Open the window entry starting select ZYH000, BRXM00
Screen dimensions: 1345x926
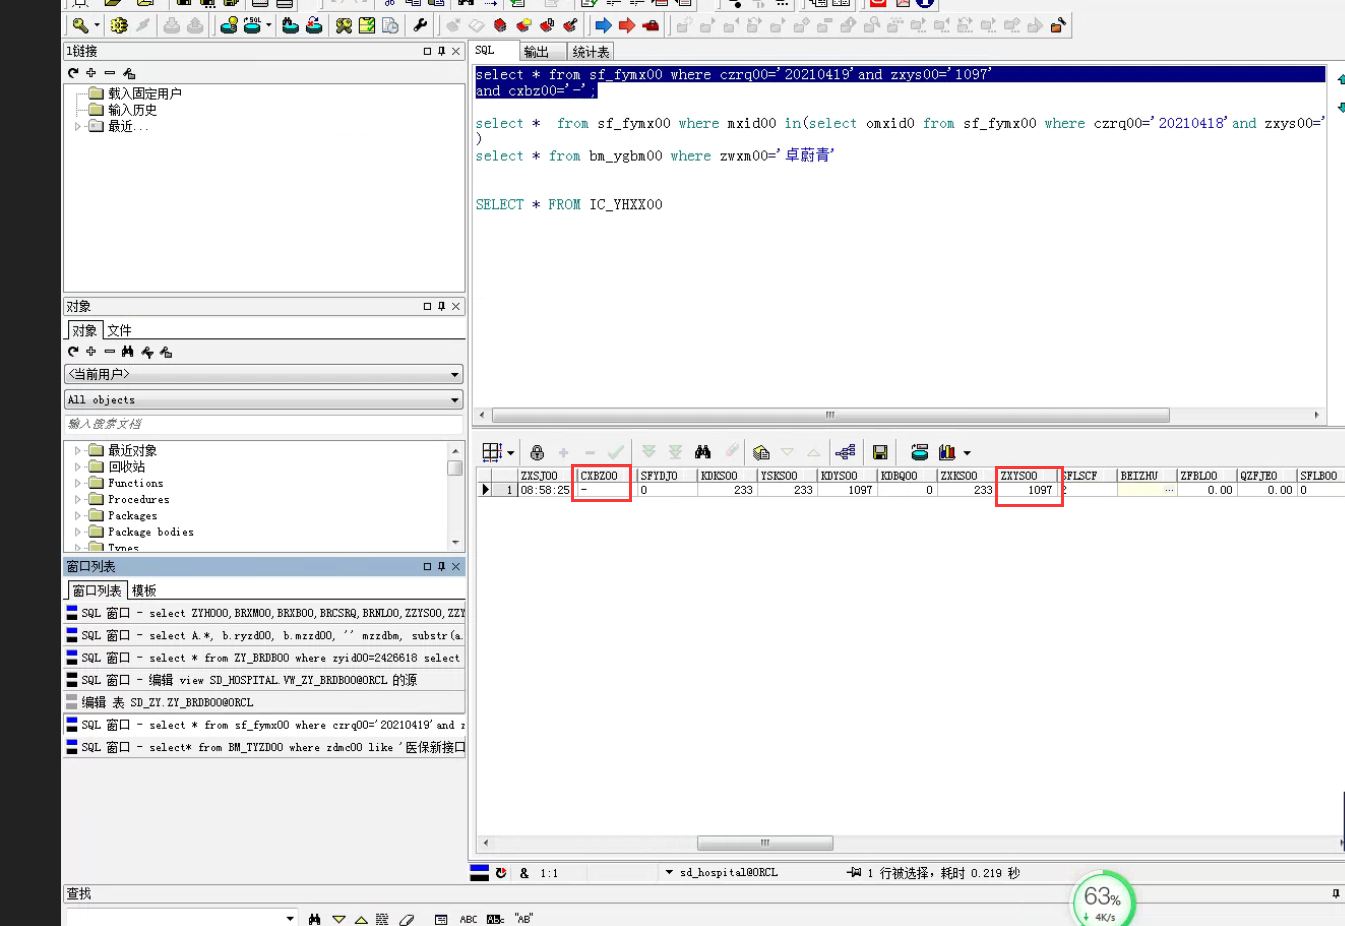click(264, 613)
